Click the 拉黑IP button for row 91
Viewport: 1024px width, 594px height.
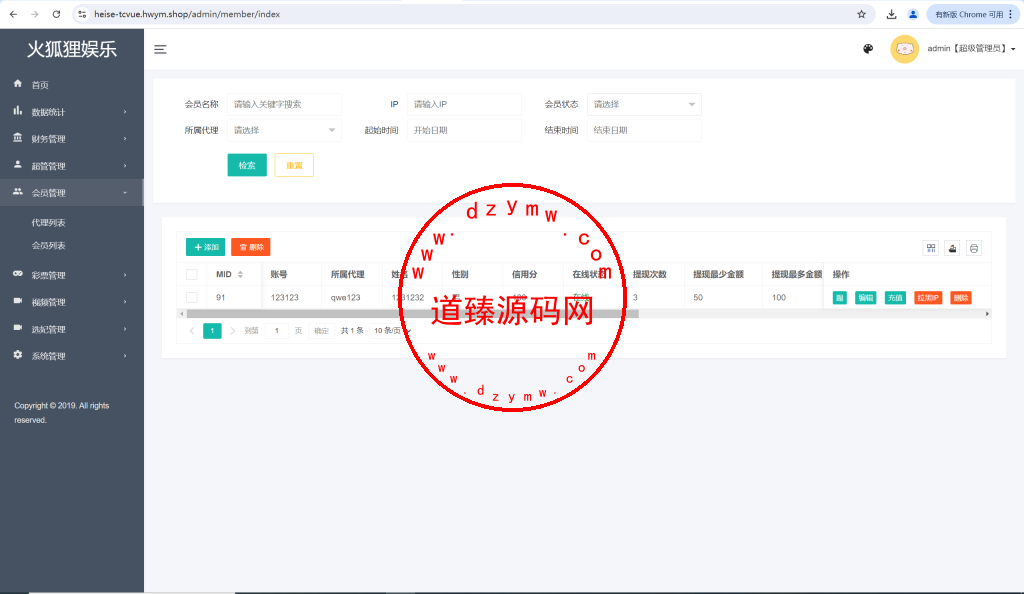928,298
